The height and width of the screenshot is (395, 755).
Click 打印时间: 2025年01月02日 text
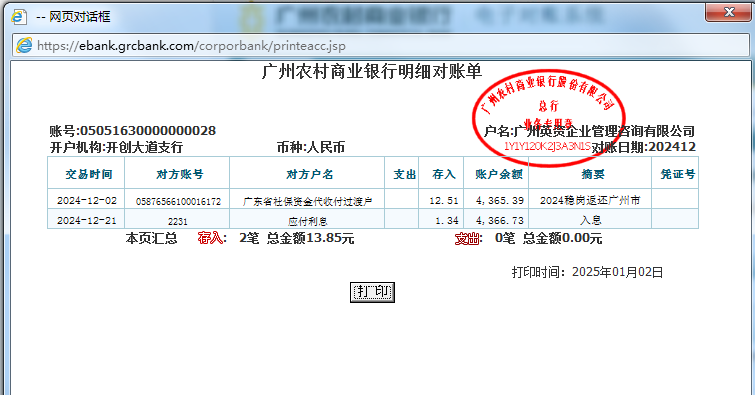click(587, 272)
